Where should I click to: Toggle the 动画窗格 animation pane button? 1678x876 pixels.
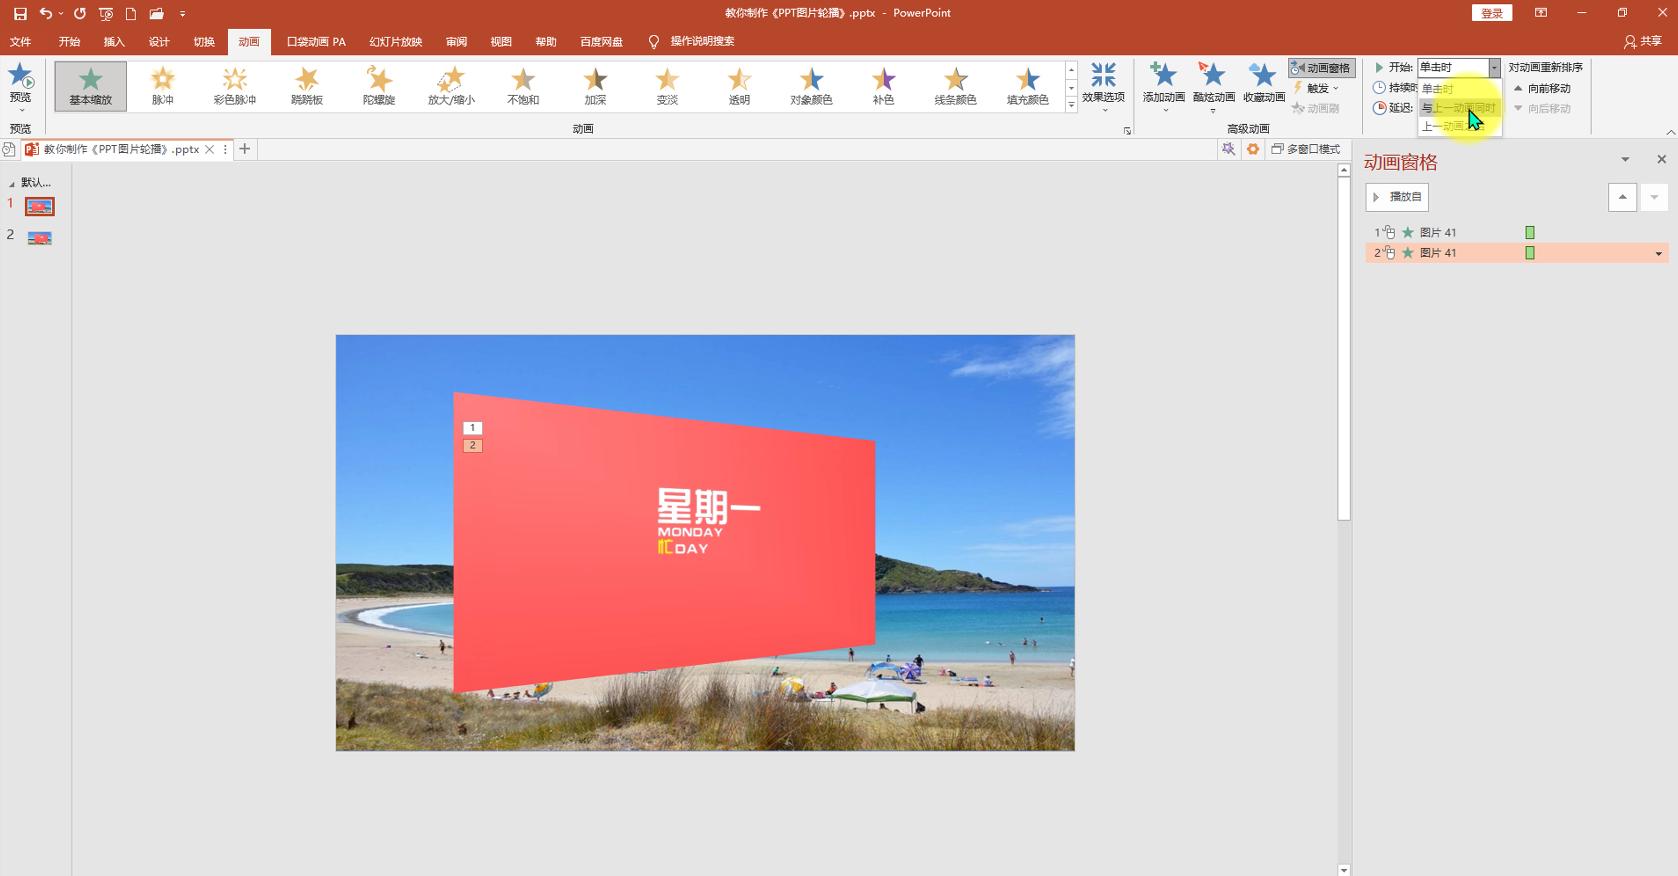pos(1321,68)
